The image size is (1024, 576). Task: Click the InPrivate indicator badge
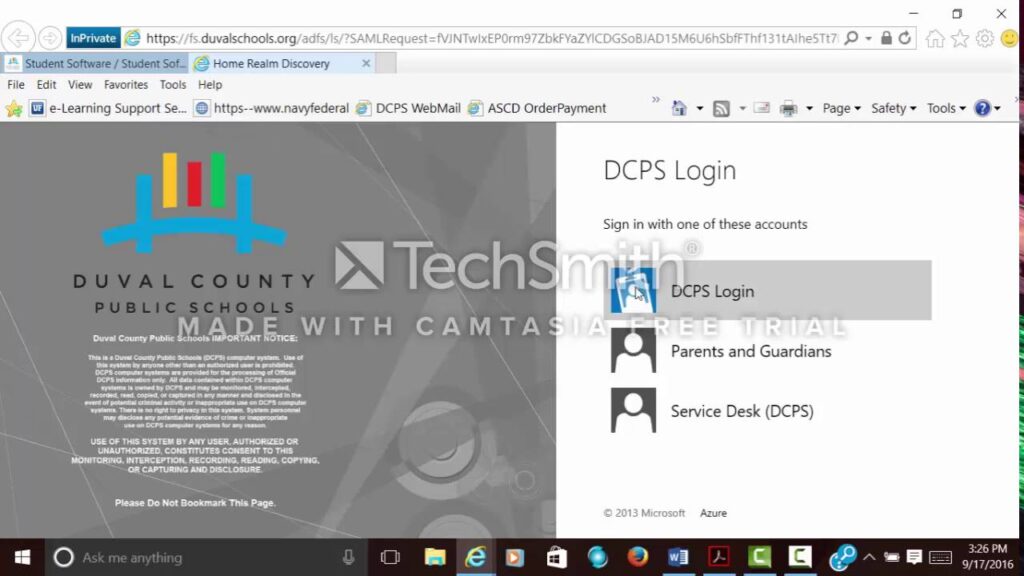click(x=93, y=38)
